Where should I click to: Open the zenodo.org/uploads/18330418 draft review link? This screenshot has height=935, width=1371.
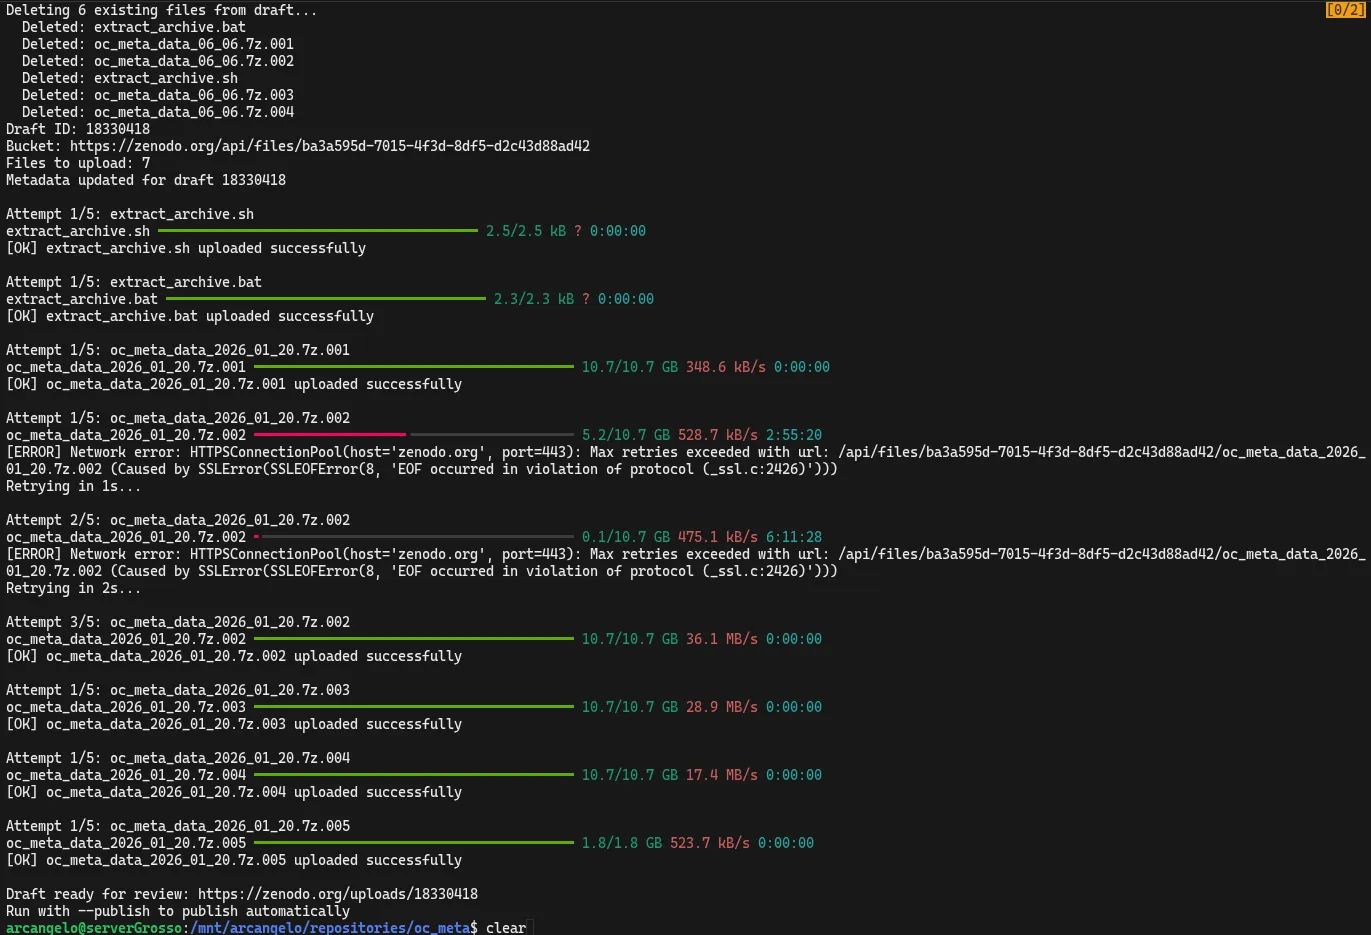click(x=337, y=894)
